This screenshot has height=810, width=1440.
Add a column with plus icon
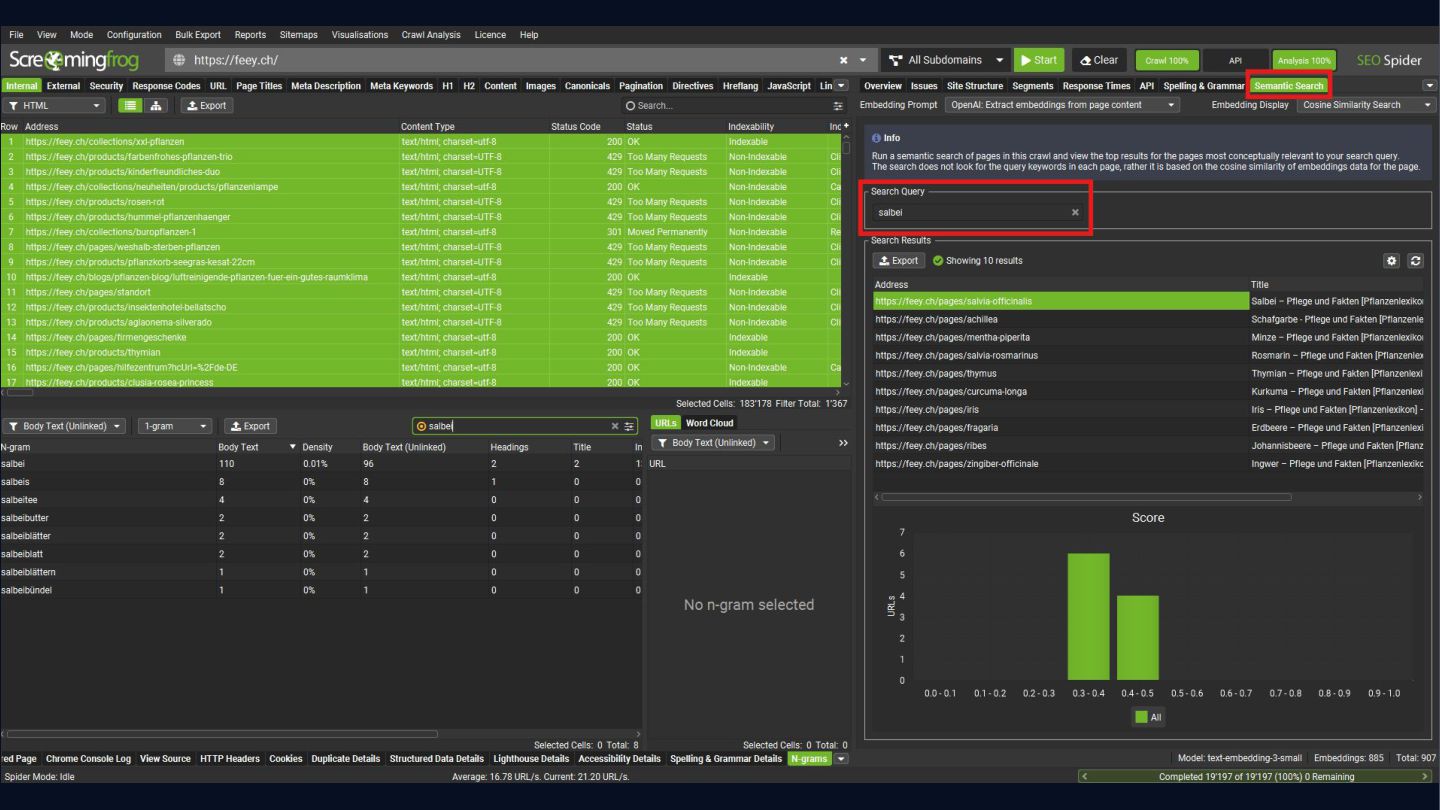click(846, 126)
